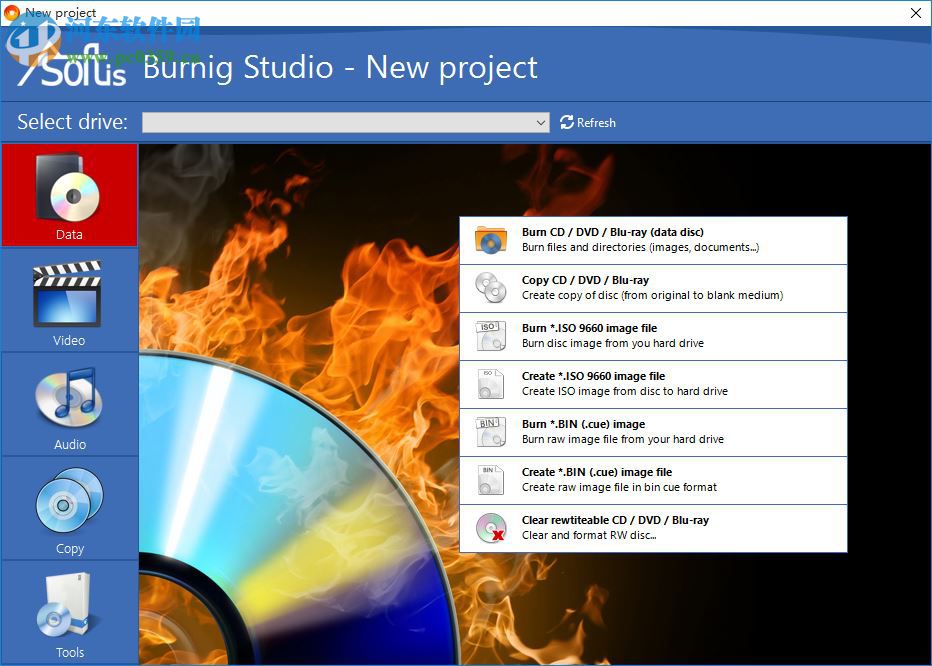The height and width of the screenshot is (666, 932).
Task: Click the New project title bar icon
Action: [11, 13]
